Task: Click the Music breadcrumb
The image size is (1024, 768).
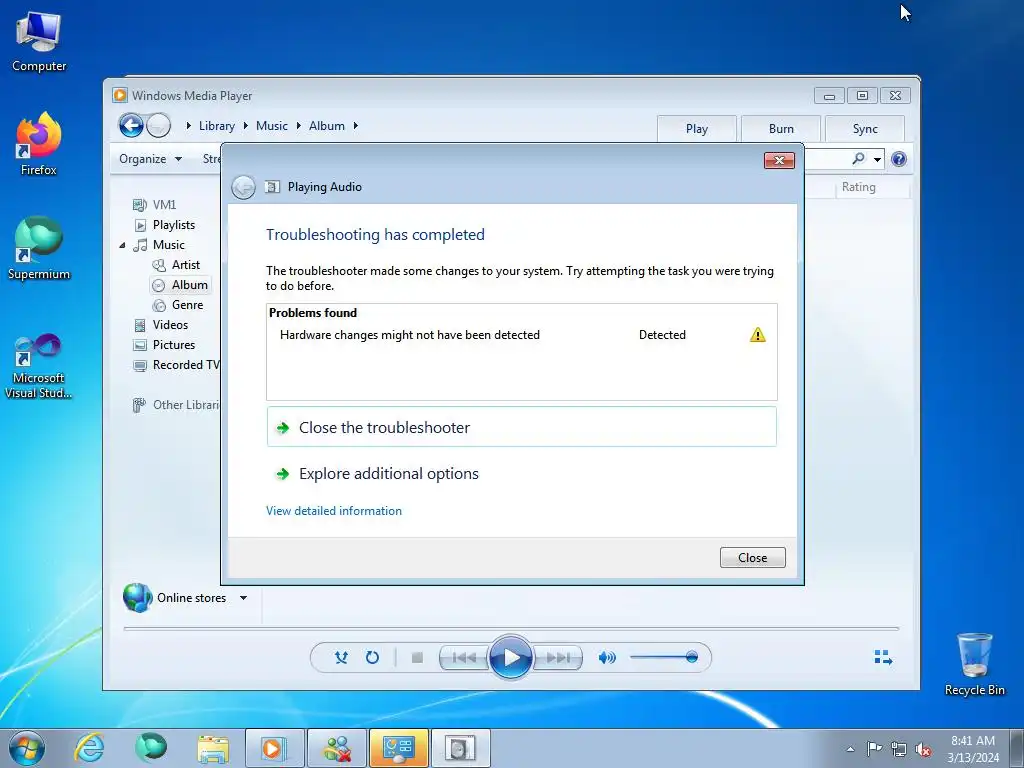Action: [272, 125]
